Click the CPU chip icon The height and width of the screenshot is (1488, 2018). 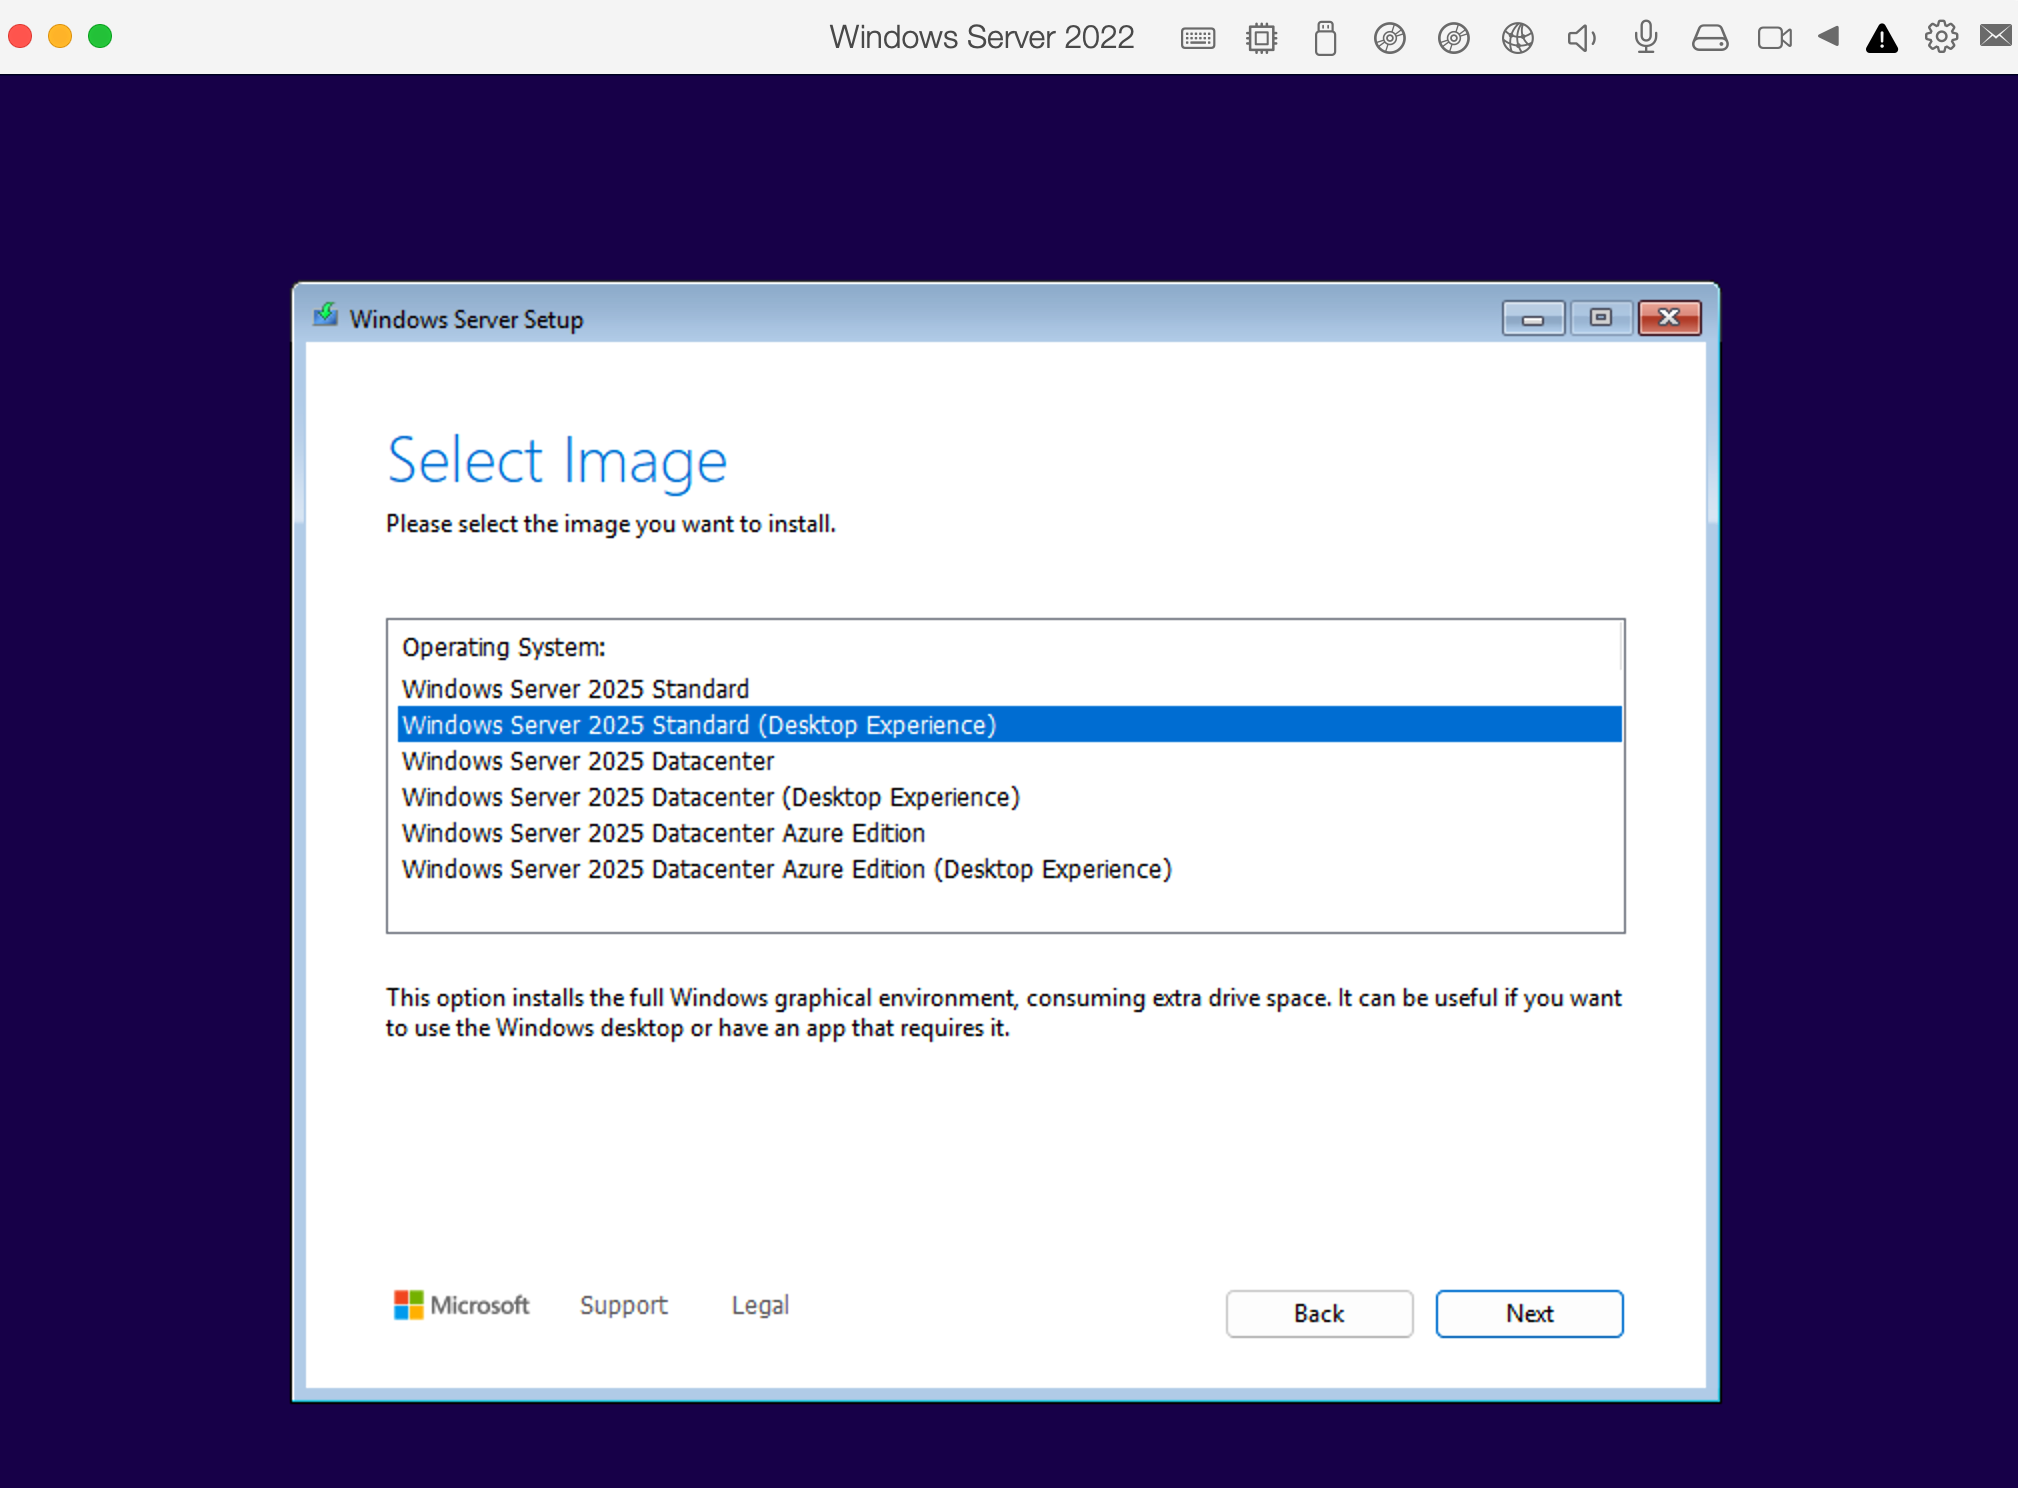[1261, 38]
